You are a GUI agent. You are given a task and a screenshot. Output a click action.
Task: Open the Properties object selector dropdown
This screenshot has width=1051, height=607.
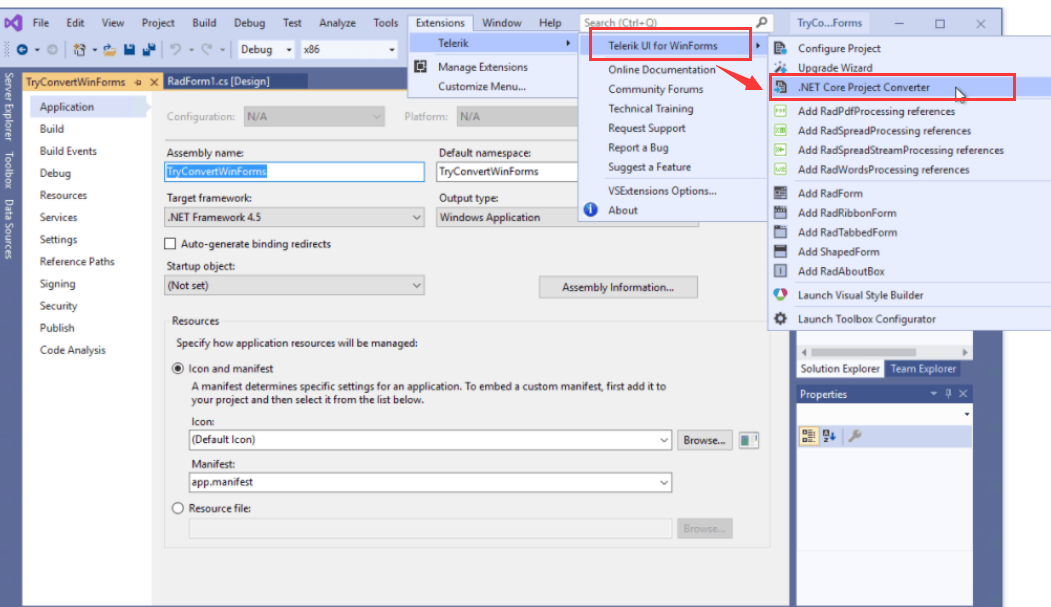click(x=967, y=415)
